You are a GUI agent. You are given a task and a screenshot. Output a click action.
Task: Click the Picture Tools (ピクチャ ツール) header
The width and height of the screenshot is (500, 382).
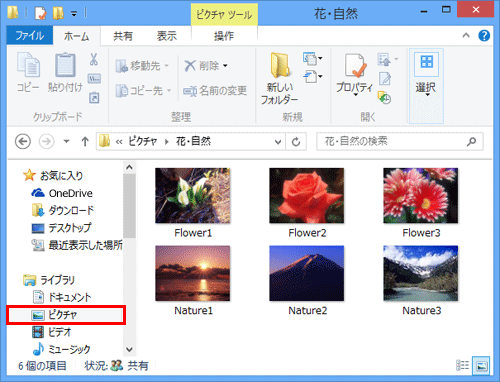click(224, 15)
